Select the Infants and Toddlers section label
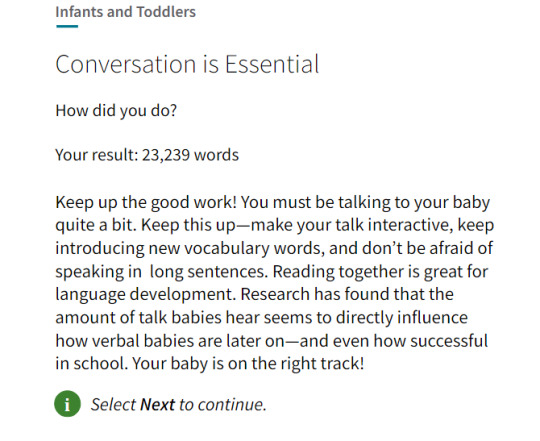Viewport: 540px width, 441px height. pyautogui.click(x=125, y=12)
